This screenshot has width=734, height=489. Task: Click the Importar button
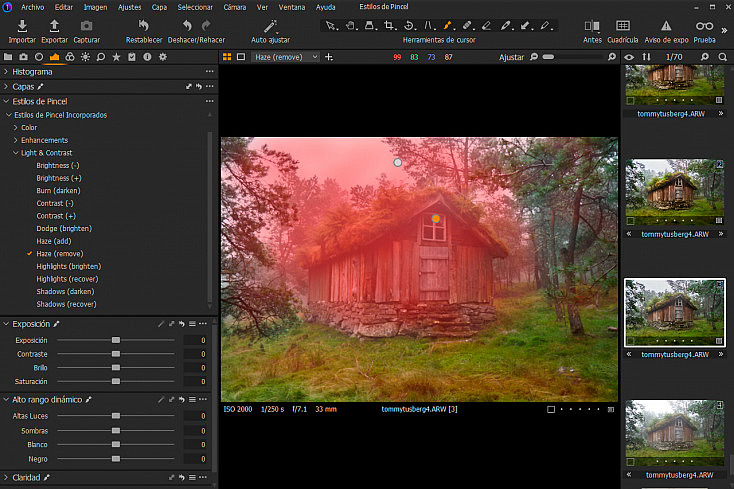click(22, 31)
